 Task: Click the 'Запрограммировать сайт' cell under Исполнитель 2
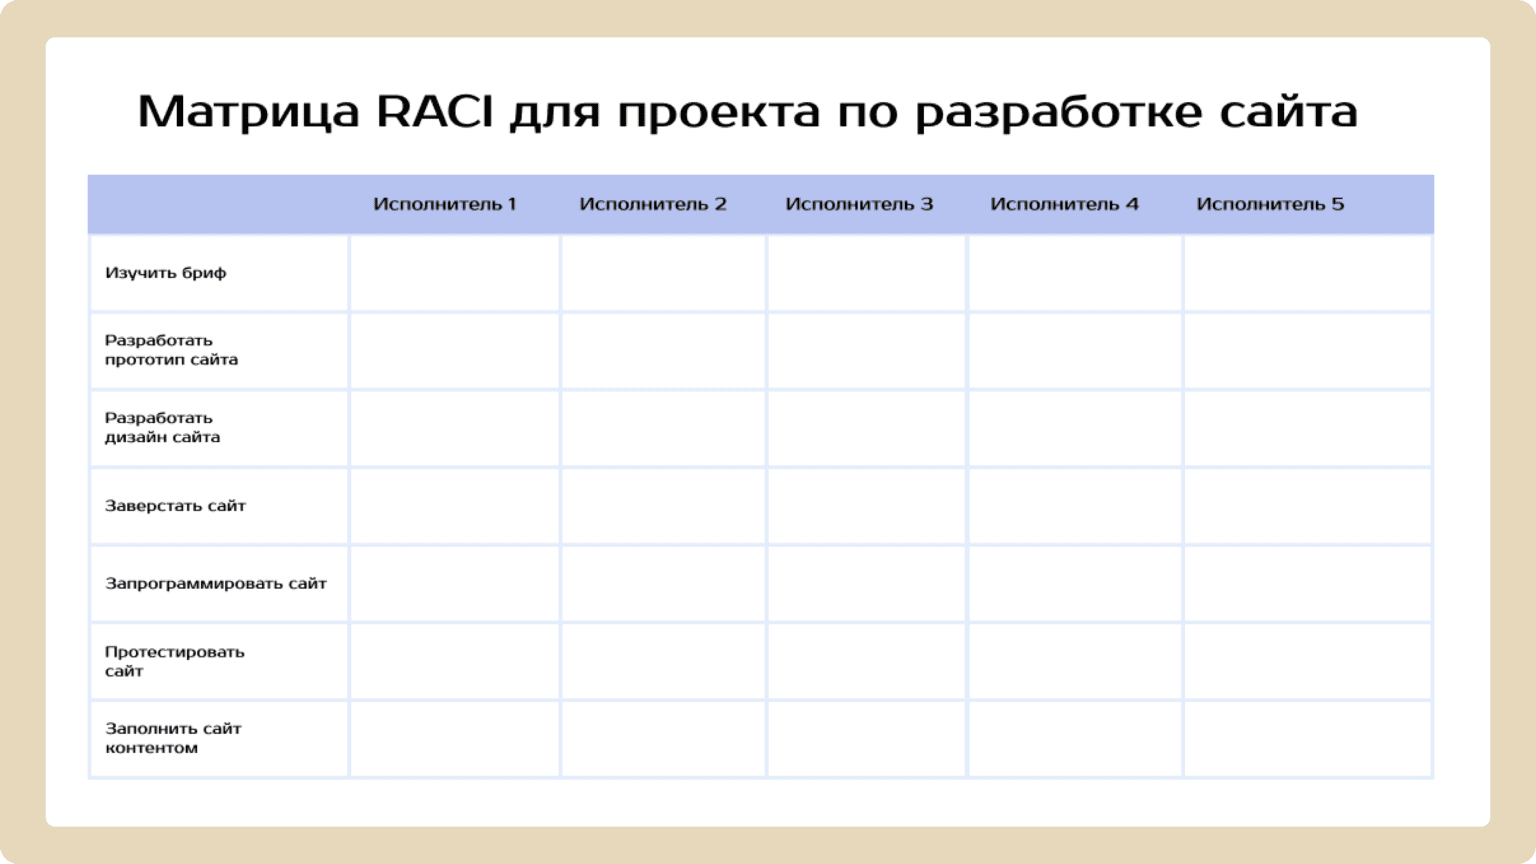(663, 584)
